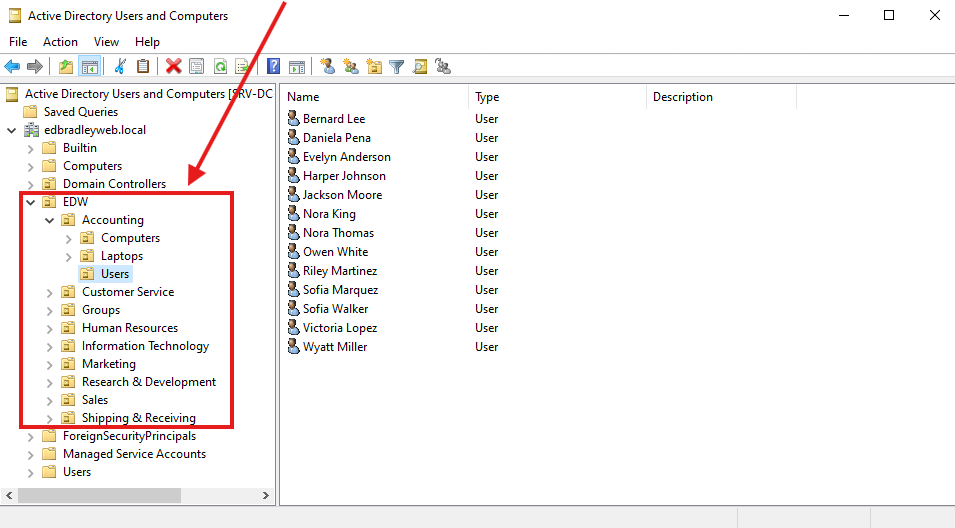Create a new organizational unit icon
955x528 pixels.
tap(374, 66)
